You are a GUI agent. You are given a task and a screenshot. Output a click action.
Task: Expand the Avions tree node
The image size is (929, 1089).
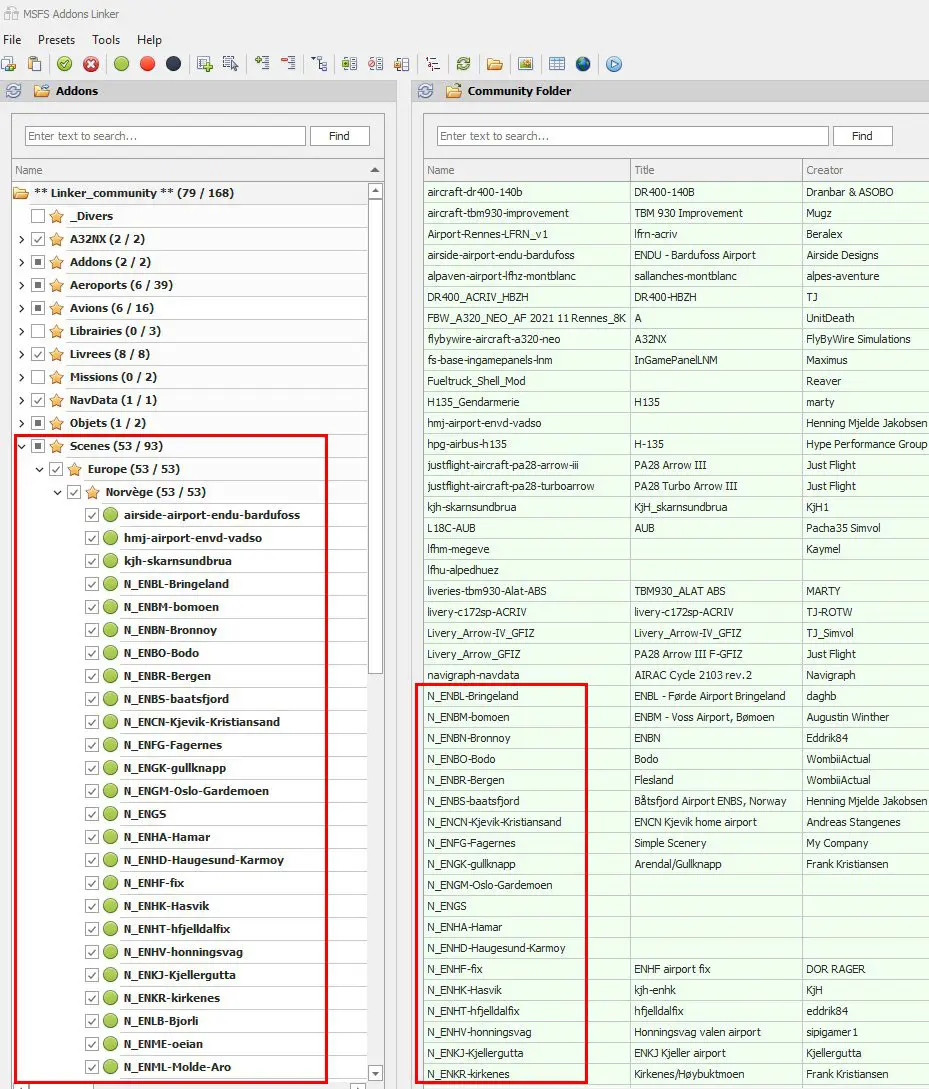22,308
